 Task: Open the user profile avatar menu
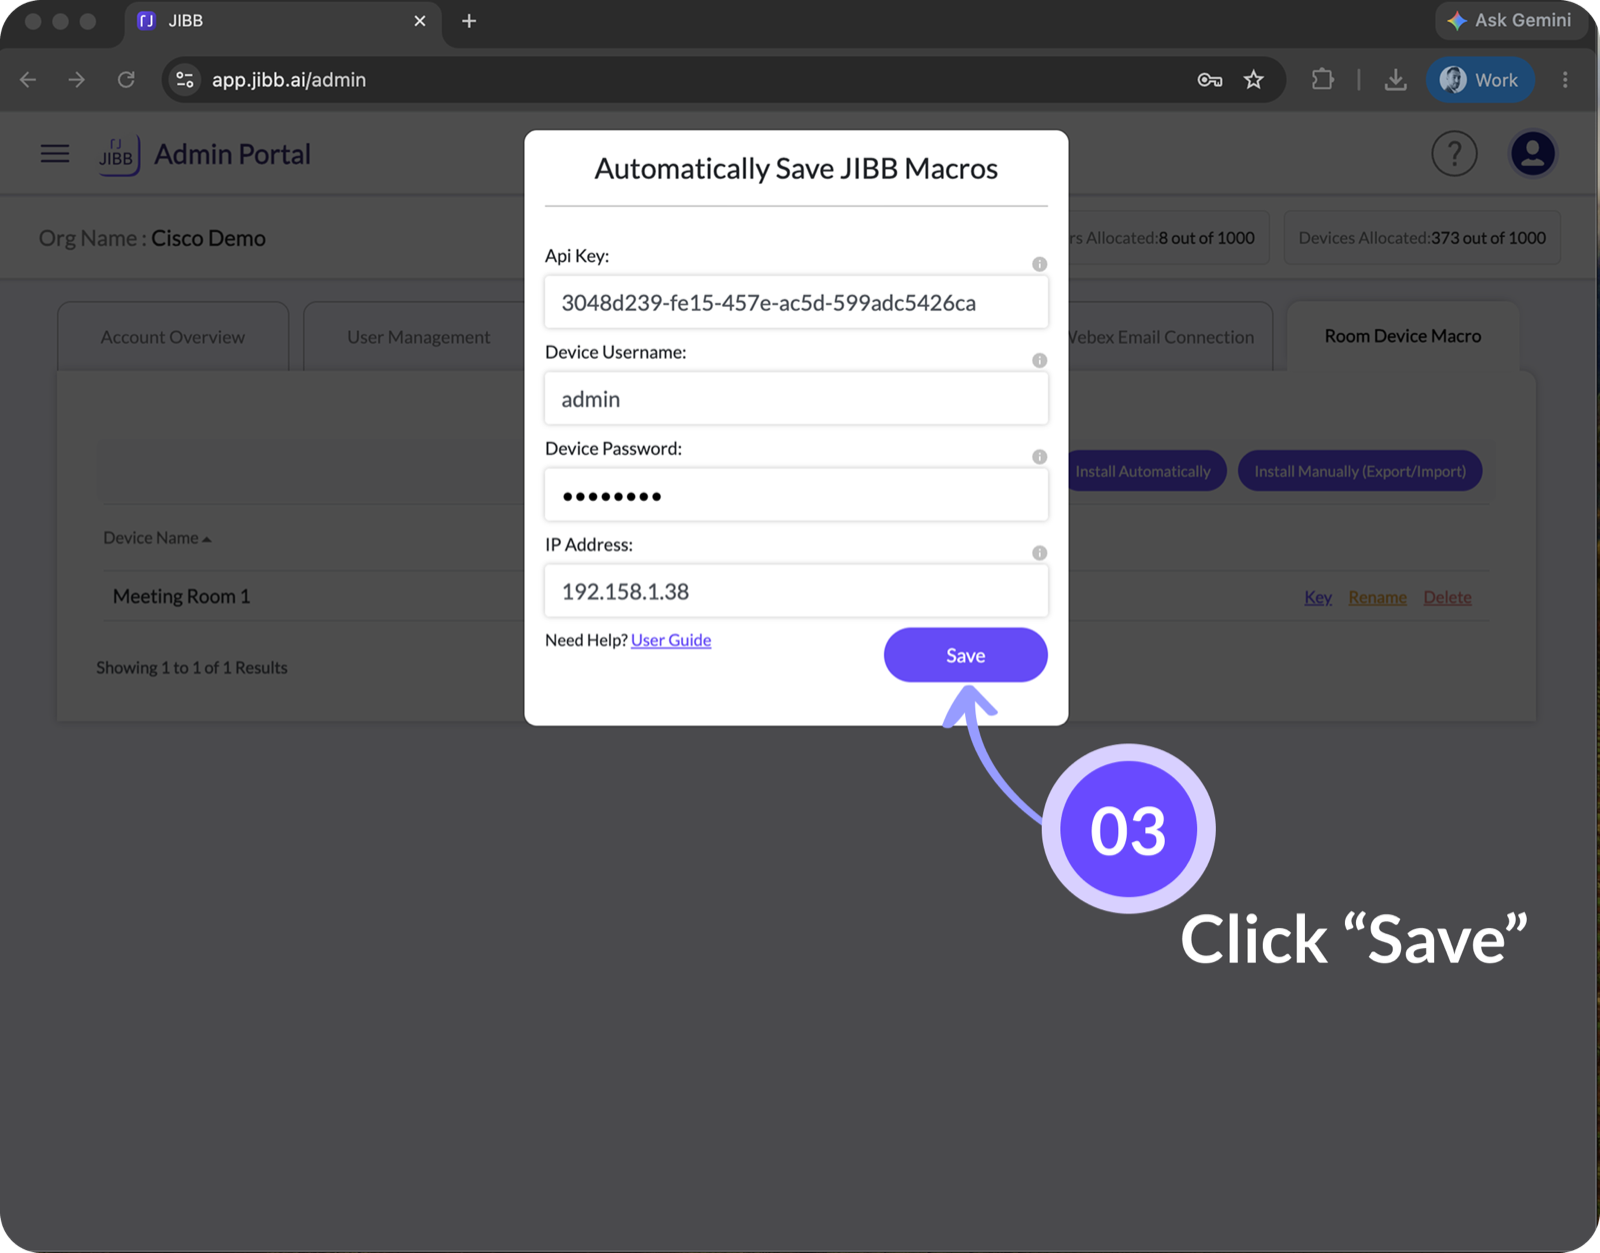tap(1532, 154)
